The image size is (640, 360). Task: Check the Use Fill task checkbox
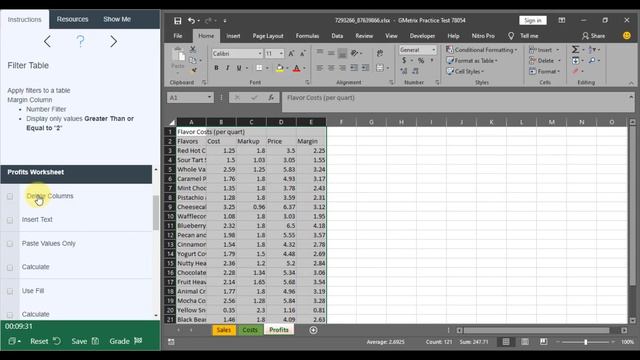(10, 291)
